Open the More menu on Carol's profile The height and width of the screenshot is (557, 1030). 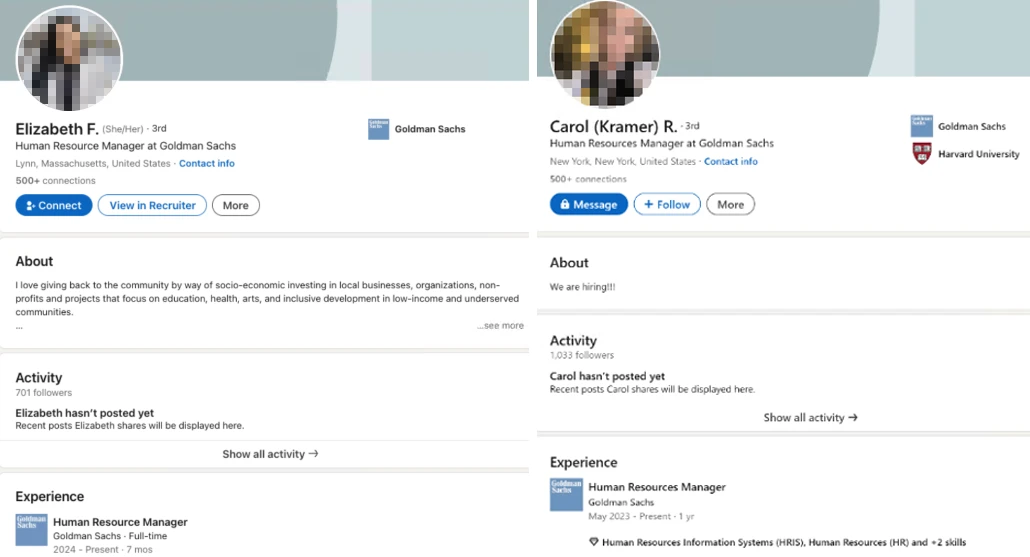tap(730, 204)
